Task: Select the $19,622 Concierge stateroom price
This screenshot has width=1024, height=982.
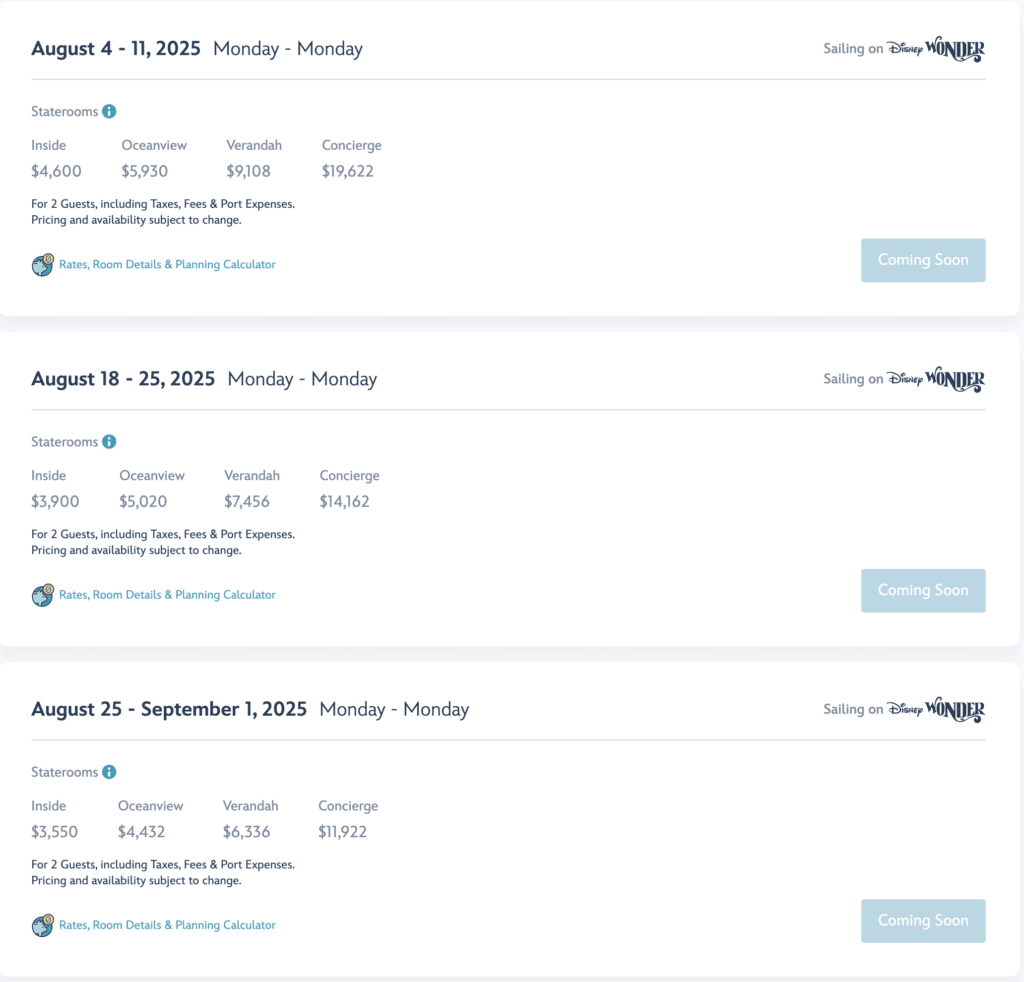Action: tap(348, 171)
